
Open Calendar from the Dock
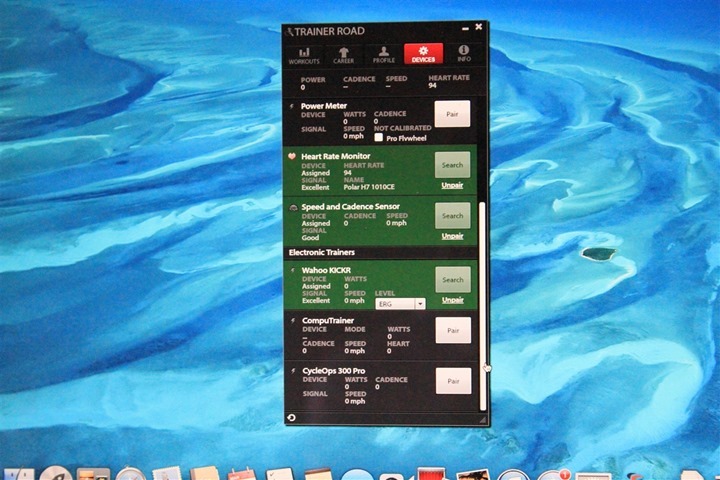[x=242, y=474]
